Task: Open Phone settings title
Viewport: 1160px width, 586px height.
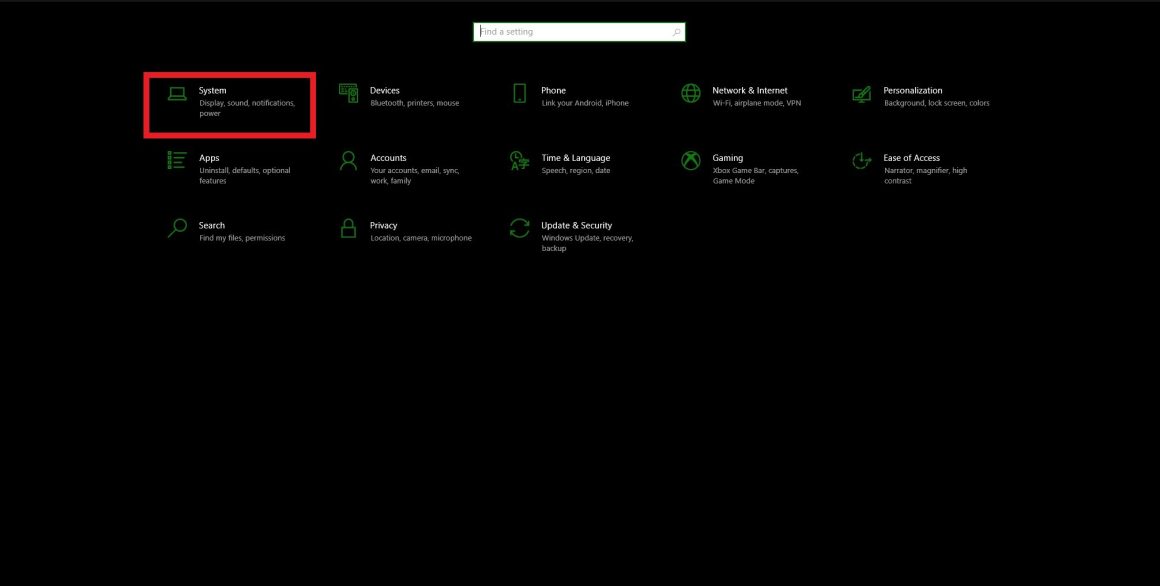Action: click(553, 90)
